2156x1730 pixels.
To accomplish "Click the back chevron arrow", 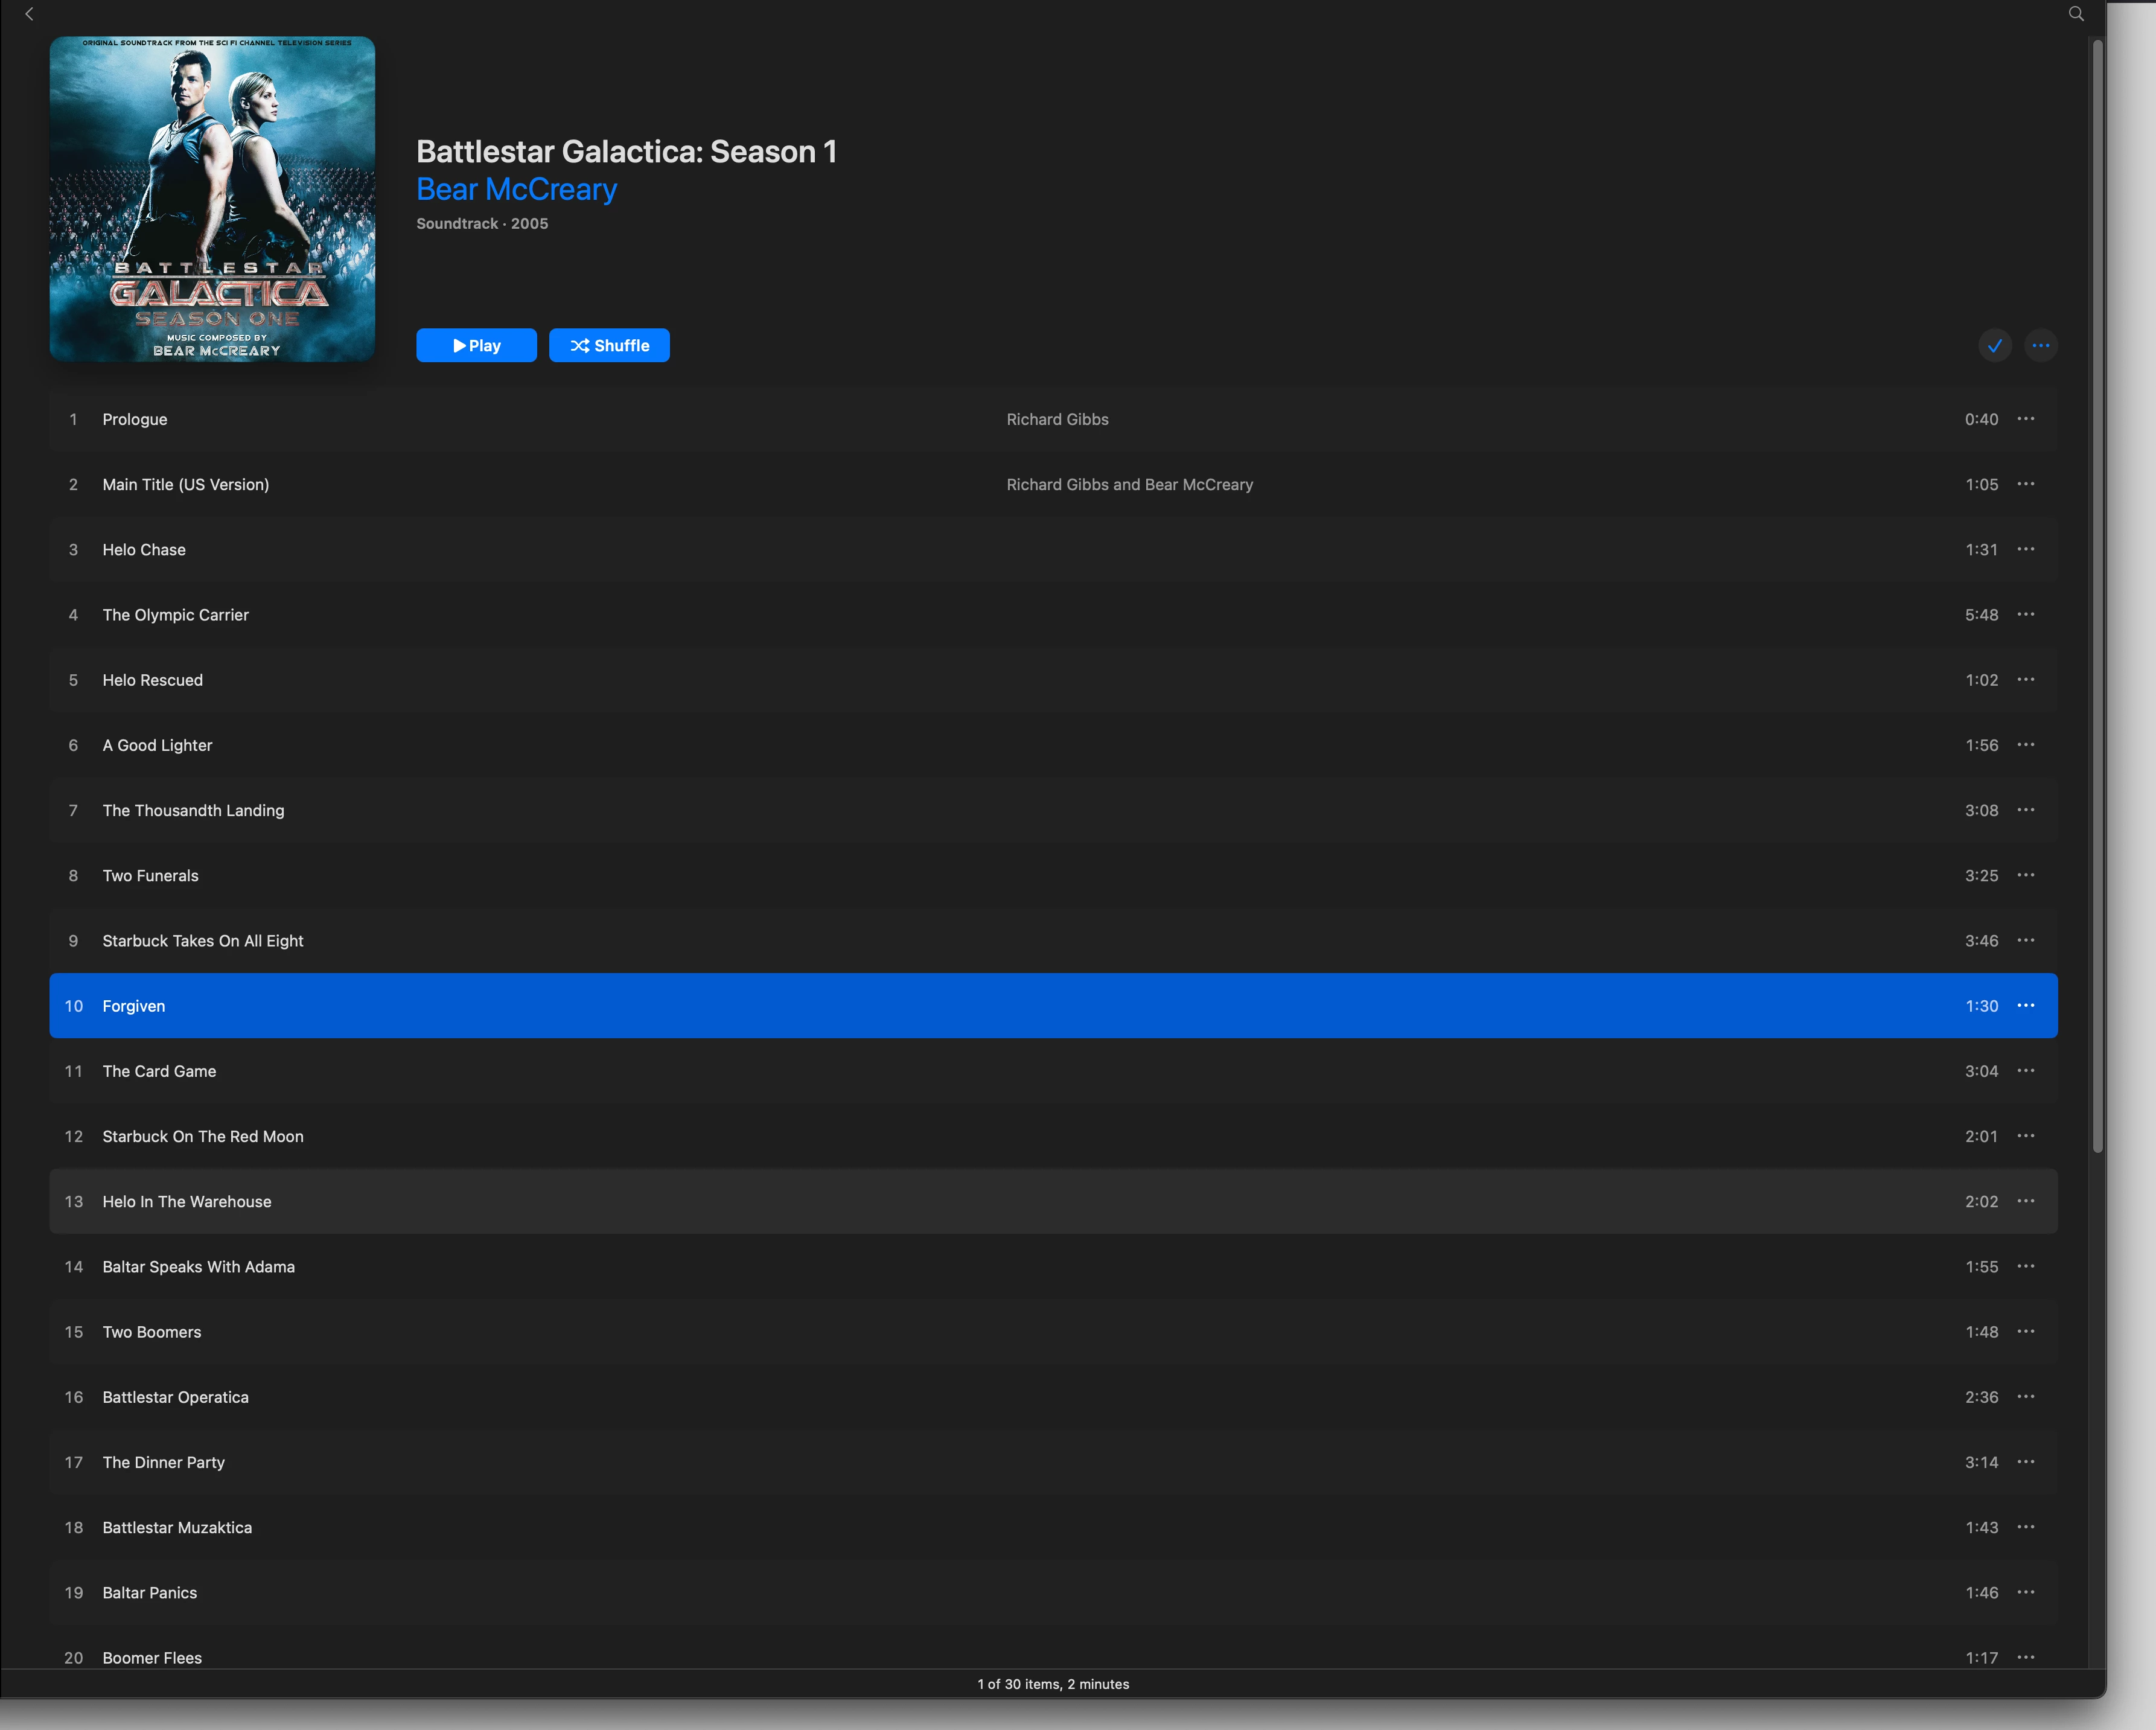I will (x=29, y=14).
